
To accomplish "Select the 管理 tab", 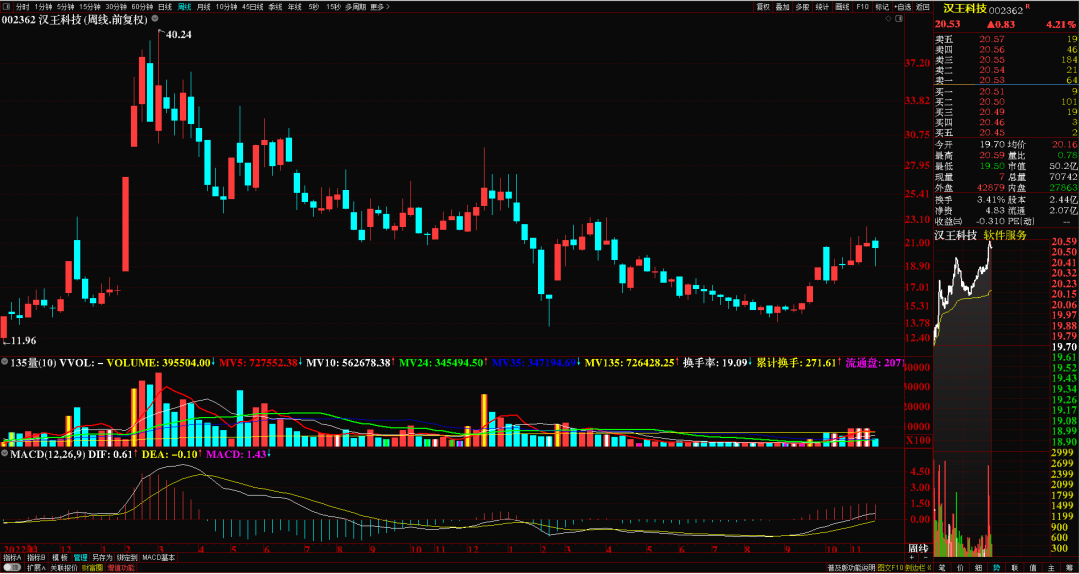I will 81,557.
